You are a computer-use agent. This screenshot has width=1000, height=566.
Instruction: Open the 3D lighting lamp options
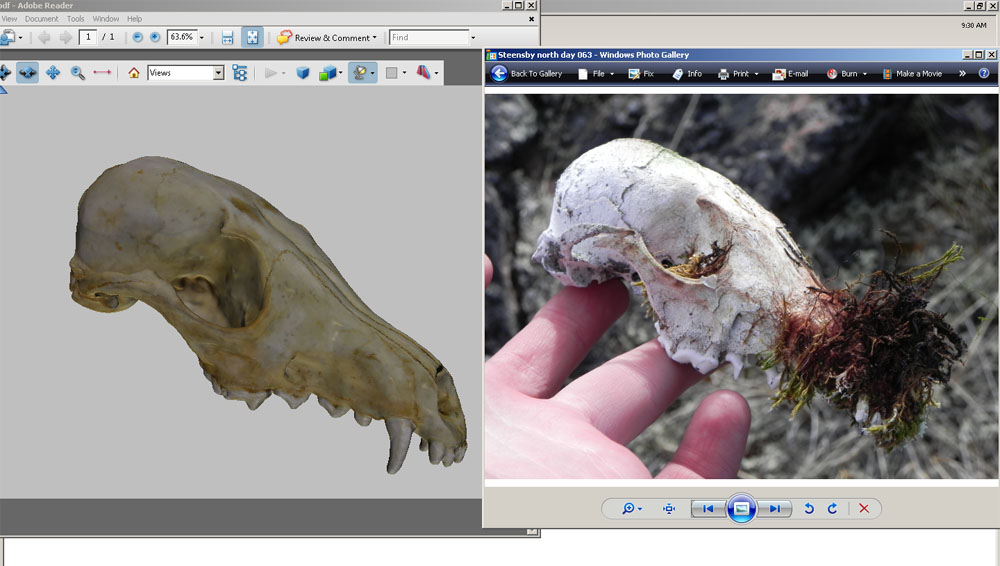point(363,73)
